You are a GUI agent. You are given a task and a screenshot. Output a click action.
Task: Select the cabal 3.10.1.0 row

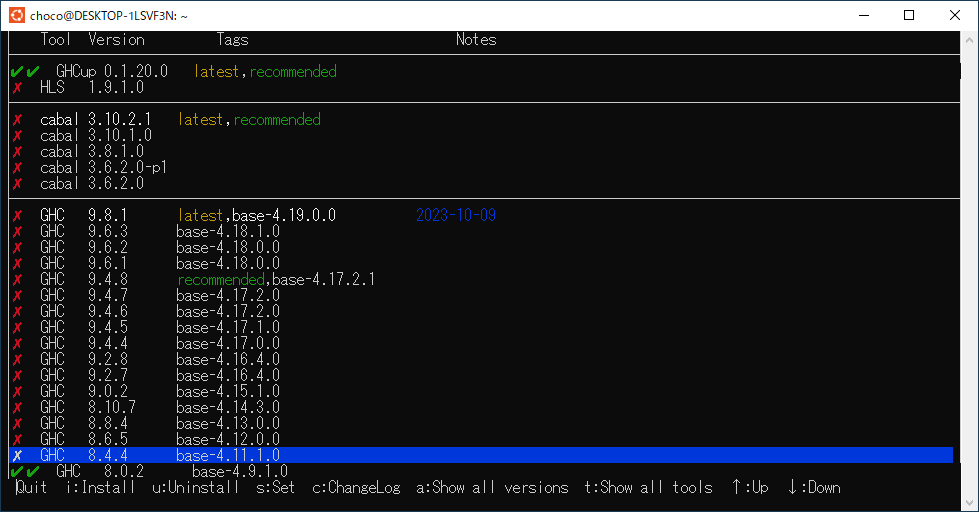coord(485,135)
